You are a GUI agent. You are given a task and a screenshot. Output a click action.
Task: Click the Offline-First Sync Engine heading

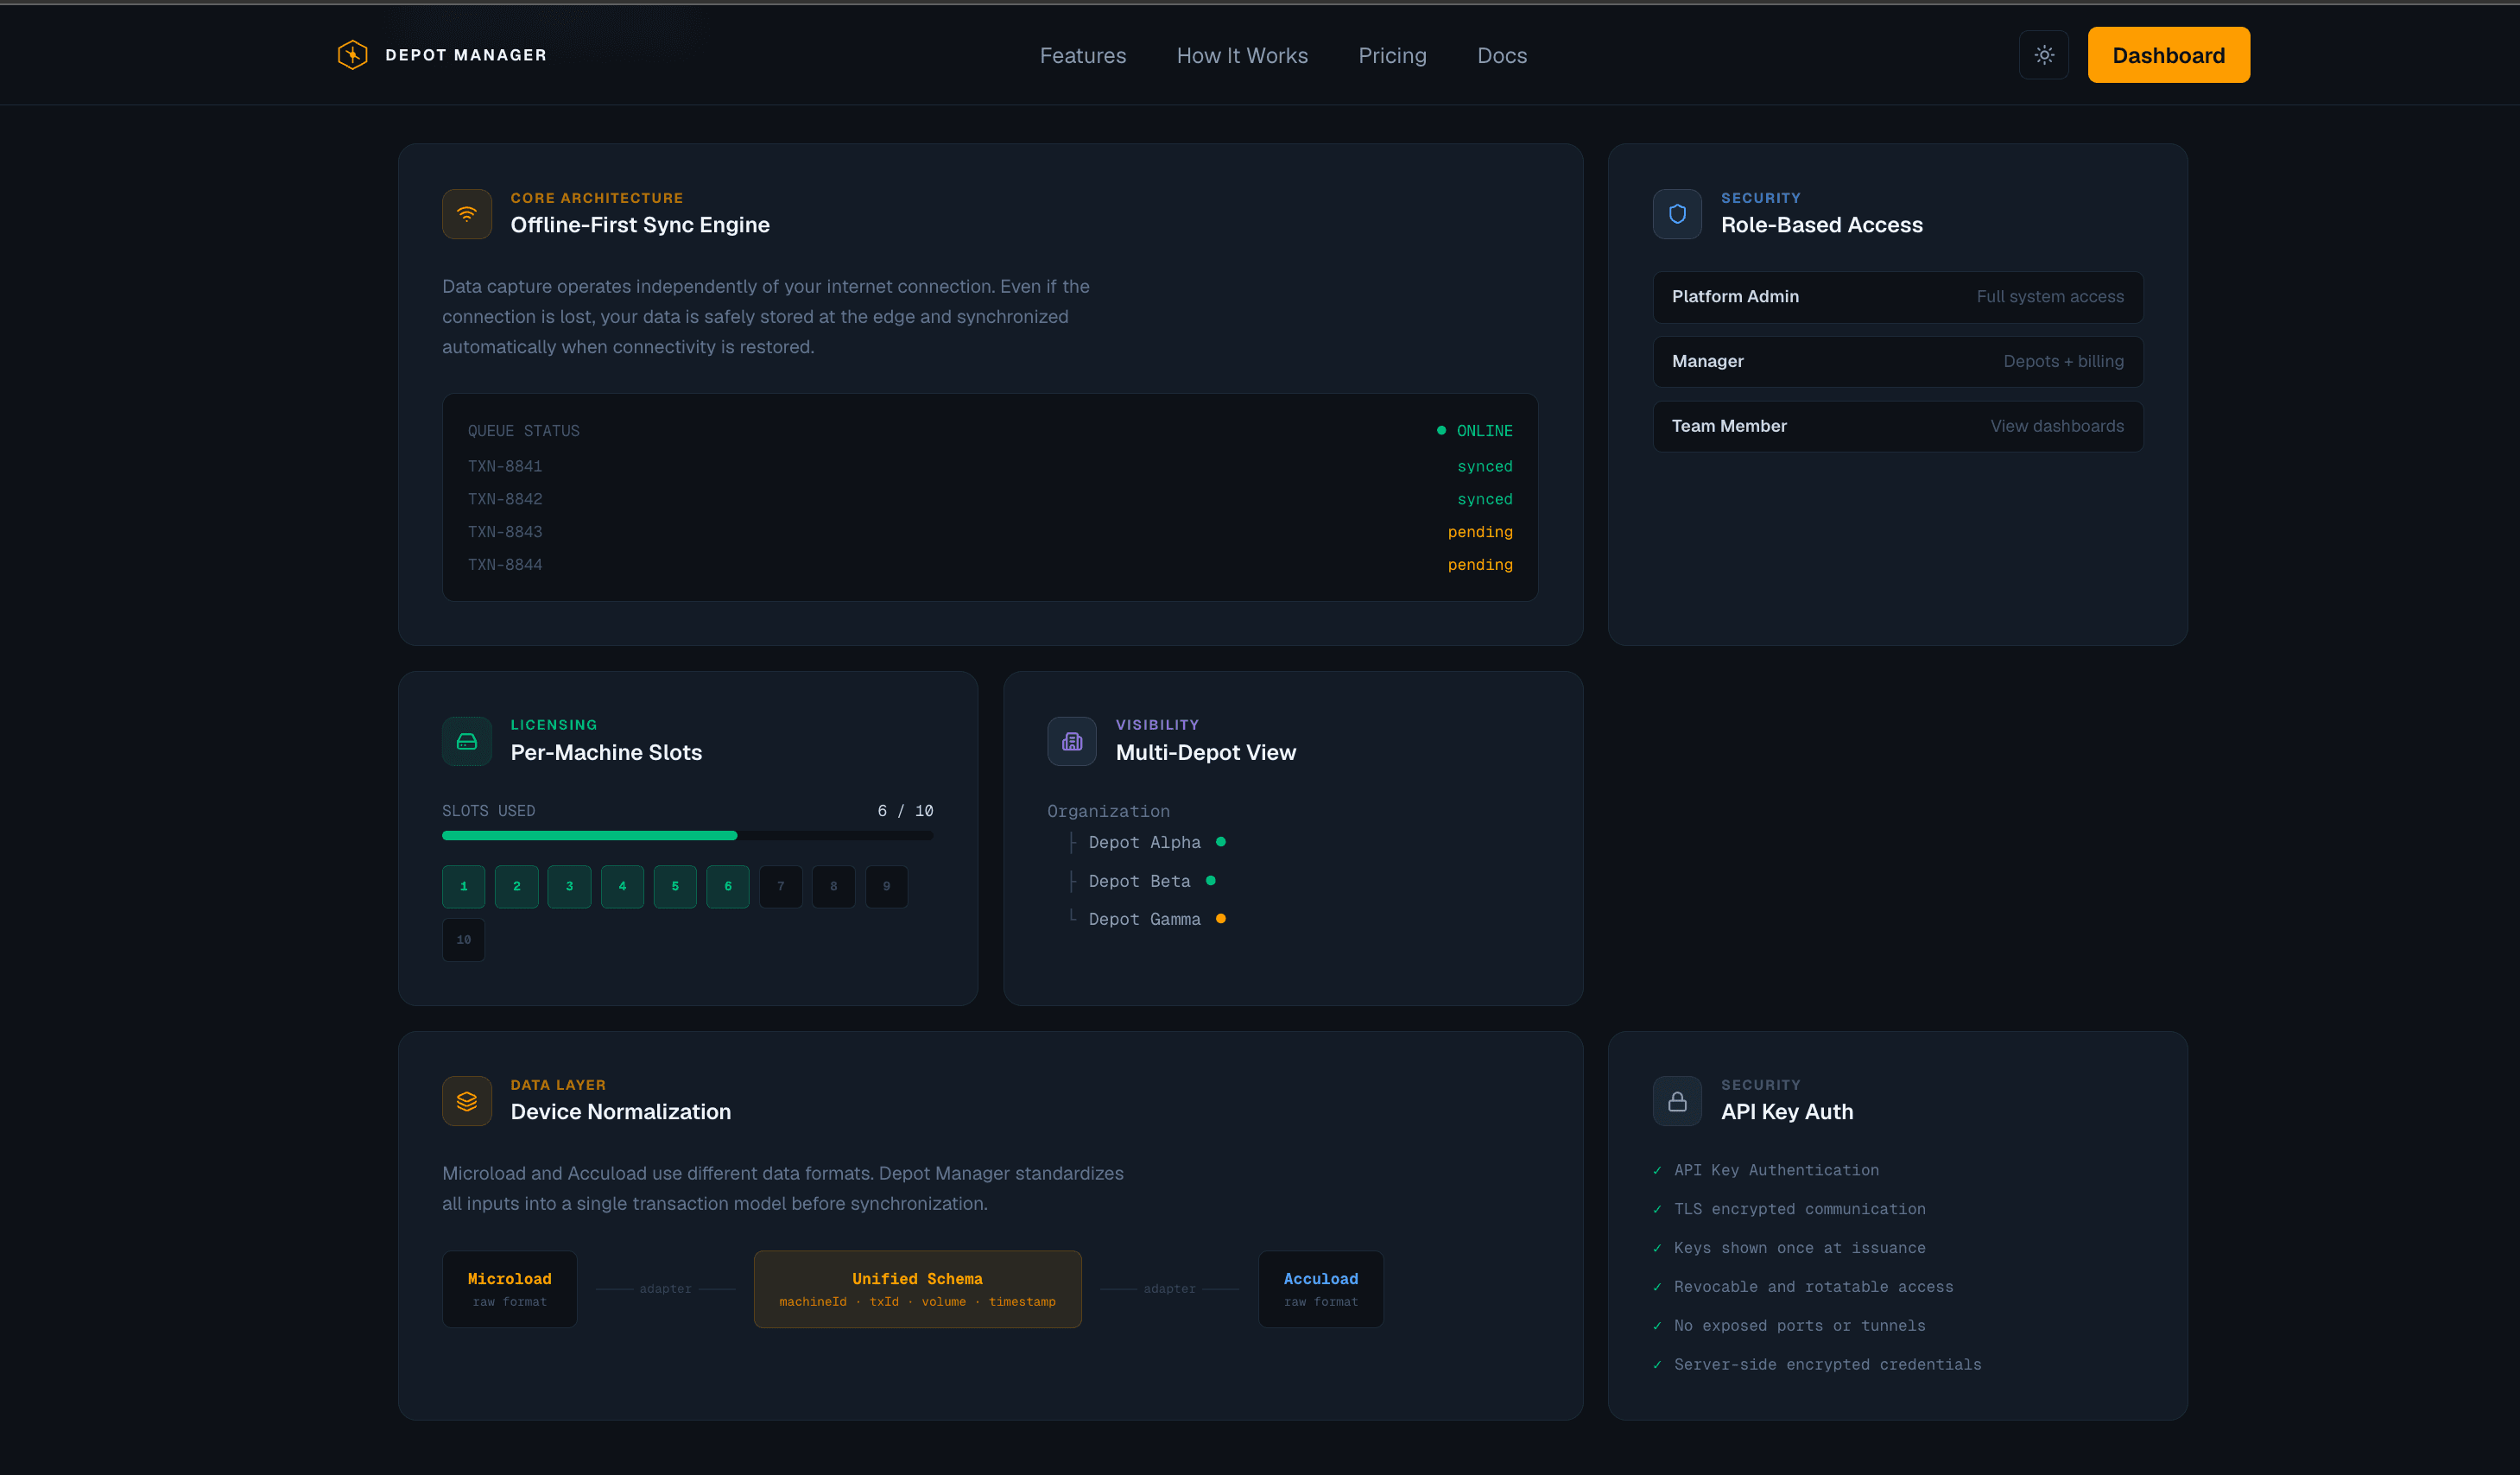[x=640, y=225]
